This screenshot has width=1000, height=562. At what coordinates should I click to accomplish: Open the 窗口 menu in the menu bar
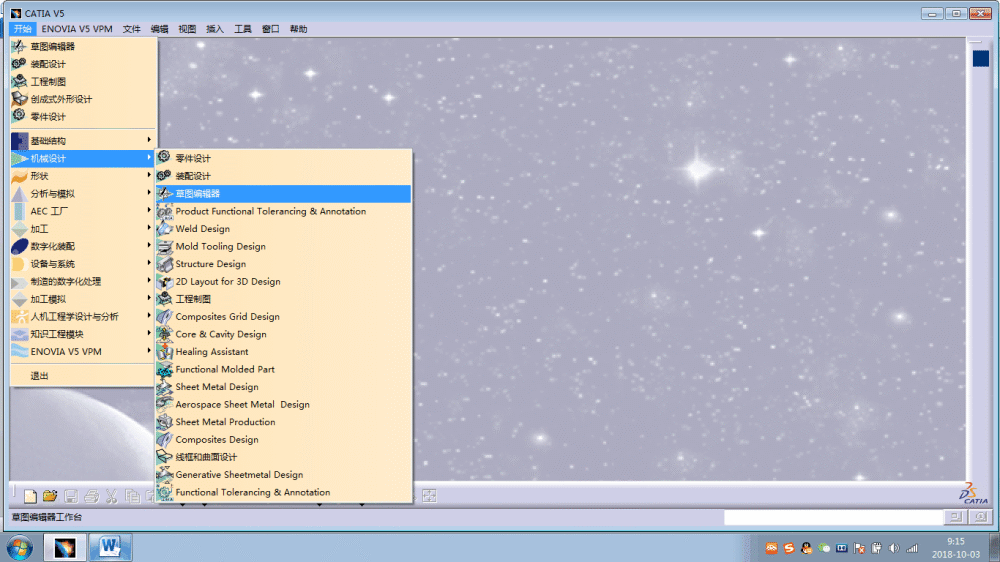click(270, 29)
